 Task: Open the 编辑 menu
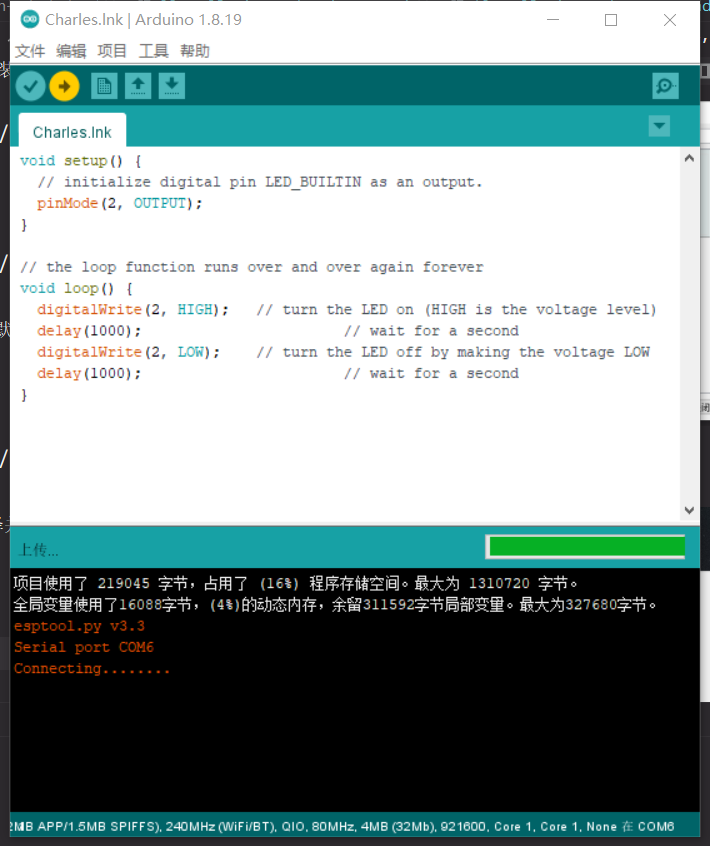pyautogui.click(x=71, y=51)
